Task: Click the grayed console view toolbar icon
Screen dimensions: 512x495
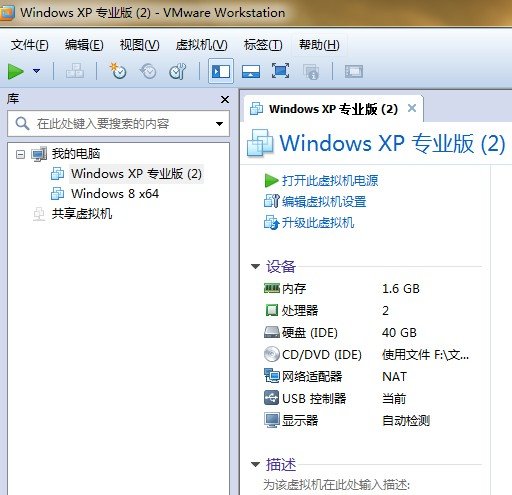Action: [x=354, y=72]
